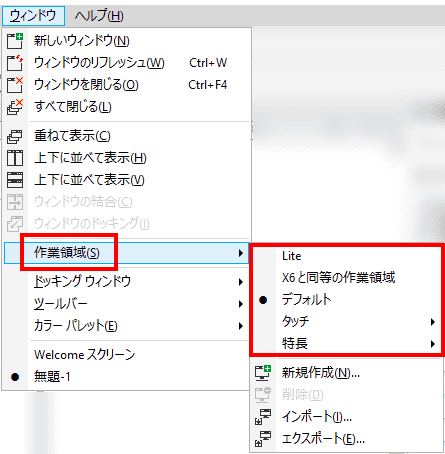The image size is (445, 454).
Task: Choose ウィンドウのリフレッシュ(W) menu entry
Action: click(x=127, y=63)
